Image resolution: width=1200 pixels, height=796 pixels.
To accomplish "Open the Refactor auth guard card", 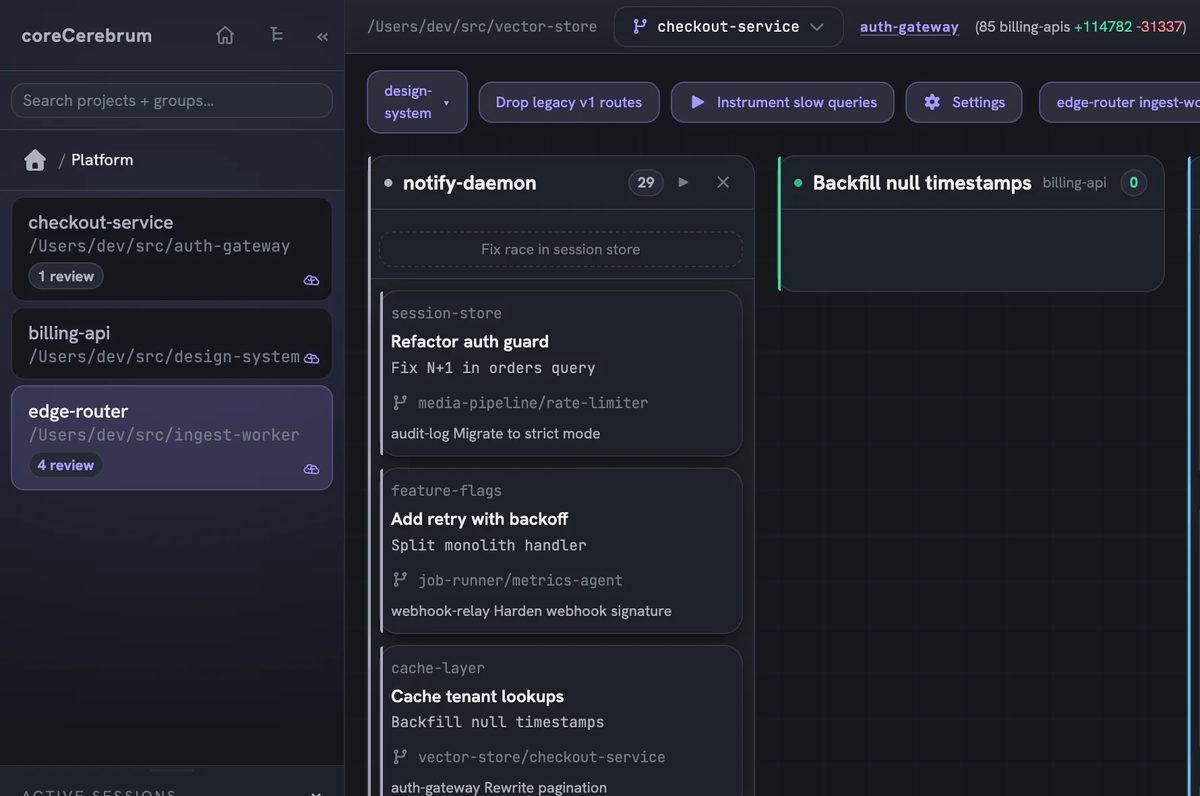I will tap(562, 373).
